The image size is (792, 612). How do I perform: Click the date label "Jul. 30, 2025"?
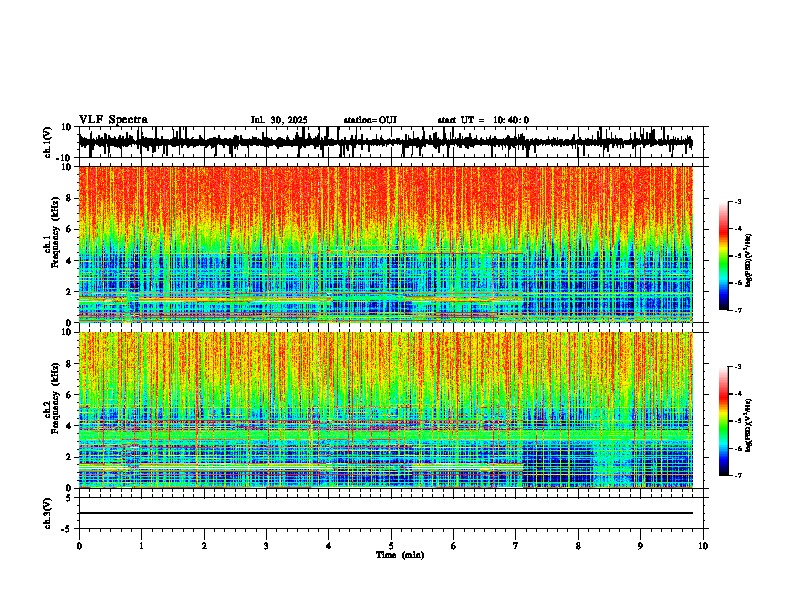(x=279, y=120)
